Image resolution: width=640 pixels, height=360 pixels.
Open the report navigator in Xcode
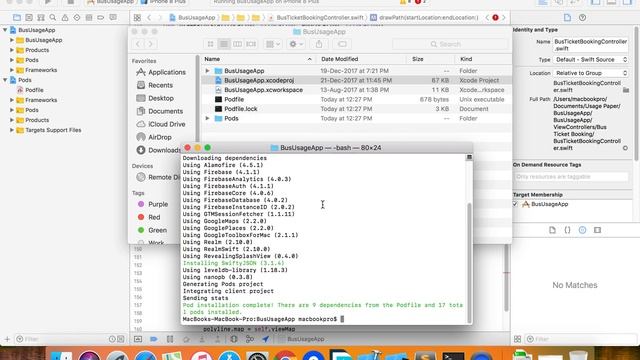[x=113, y=18]
